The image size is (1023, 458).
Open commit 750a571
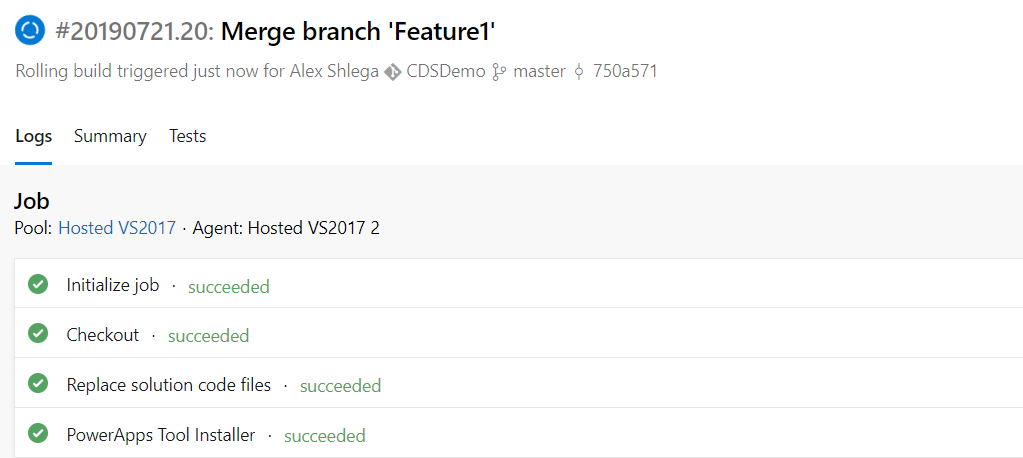pos(624,71)
